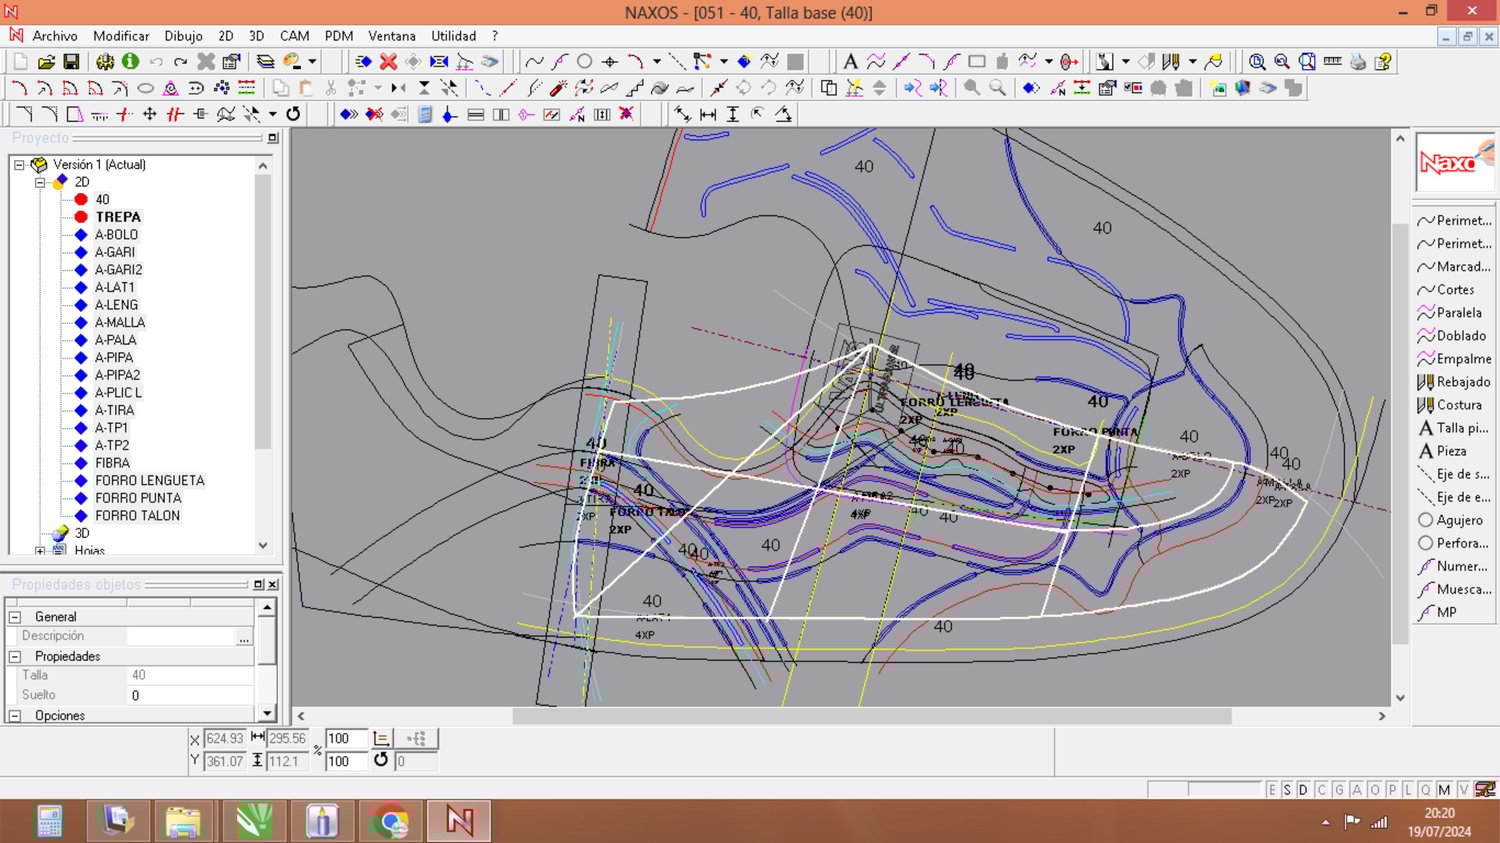The height and width of the screenshot is (843, 1500).
Task: Open the calculator app in the Windows taskbar
Action: click(x=49, y=821)
